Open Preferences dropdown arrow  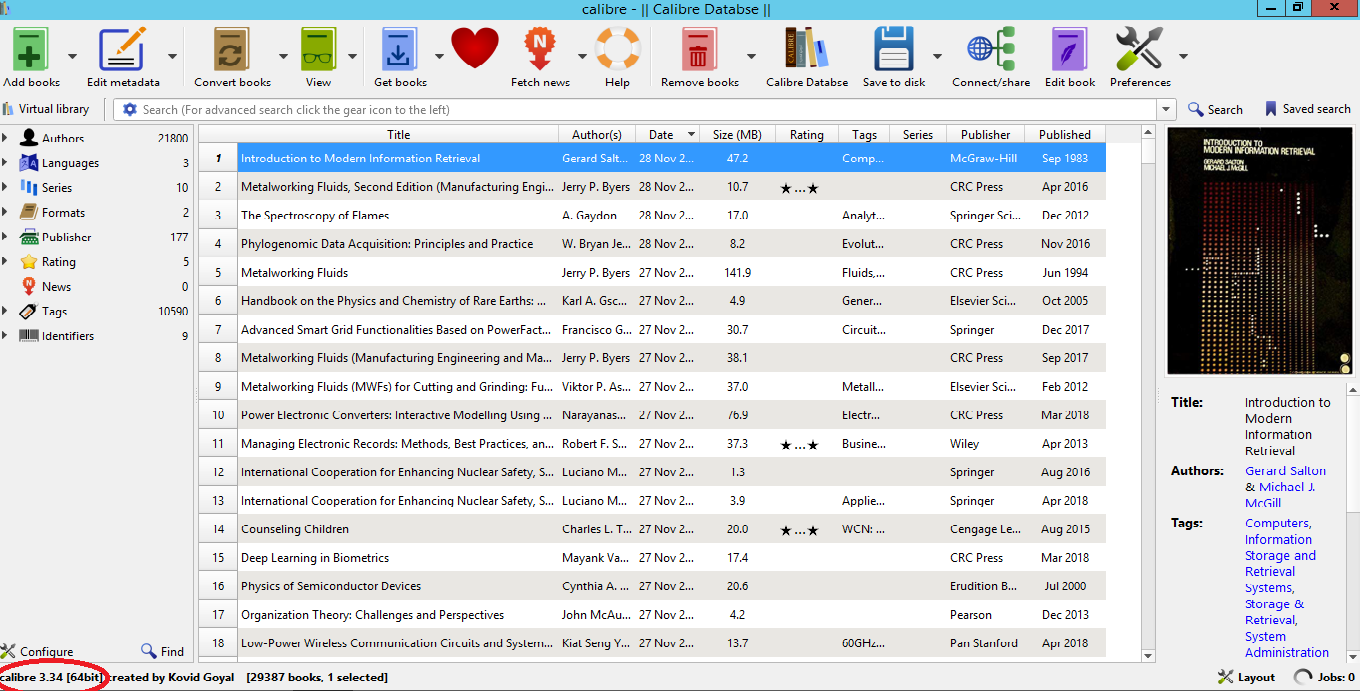pos(1183,57)
